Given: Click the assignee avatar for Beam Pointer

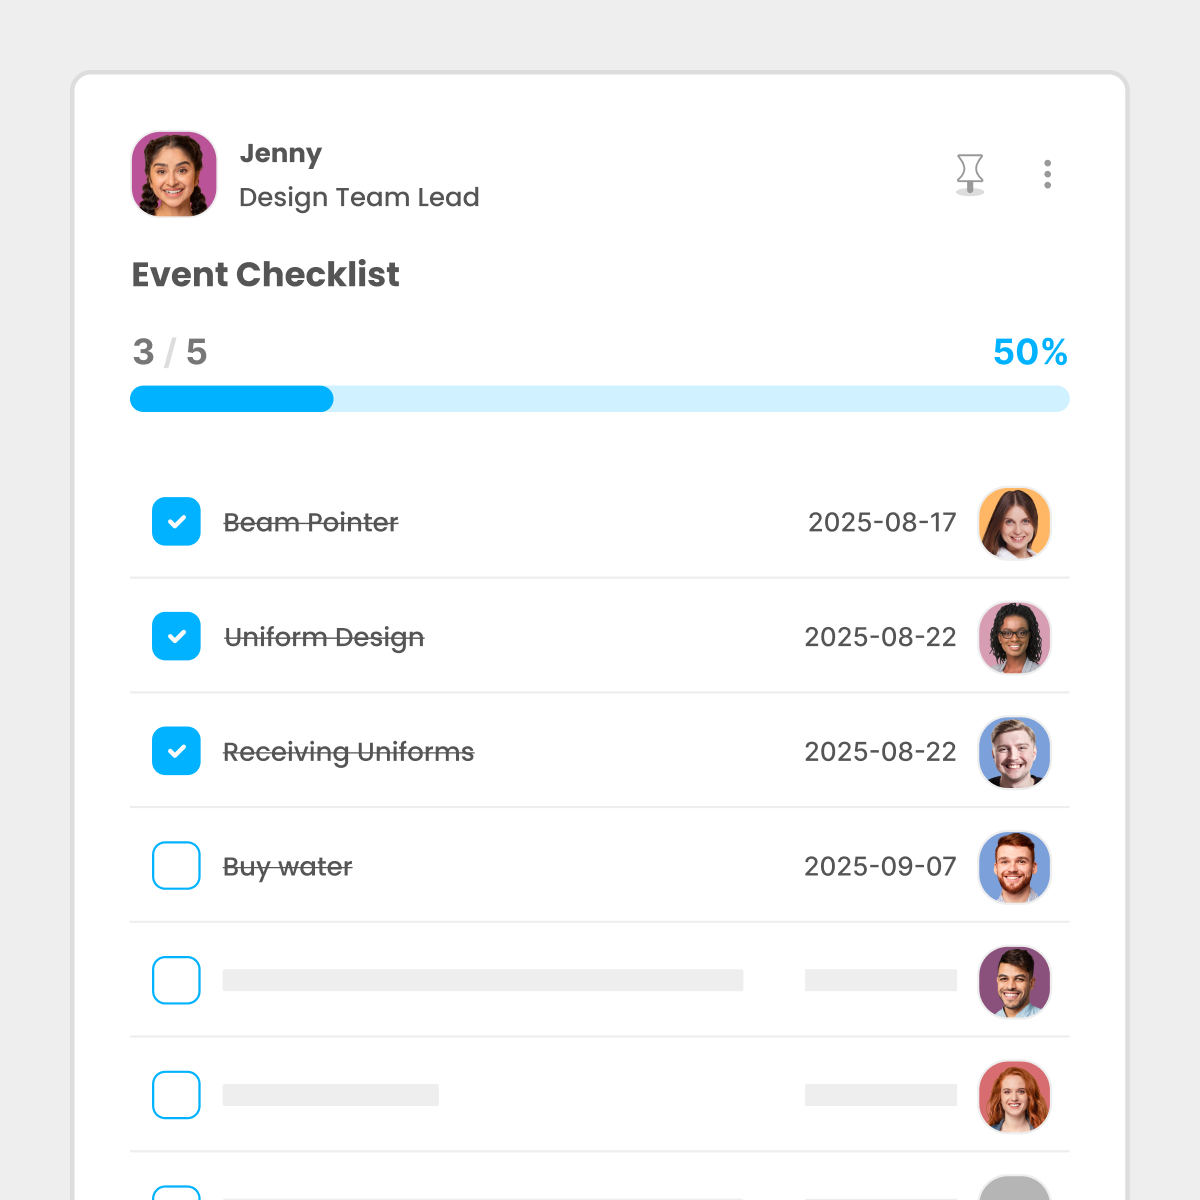Looking at the screenshot, I should click(x=1014, y=523).
